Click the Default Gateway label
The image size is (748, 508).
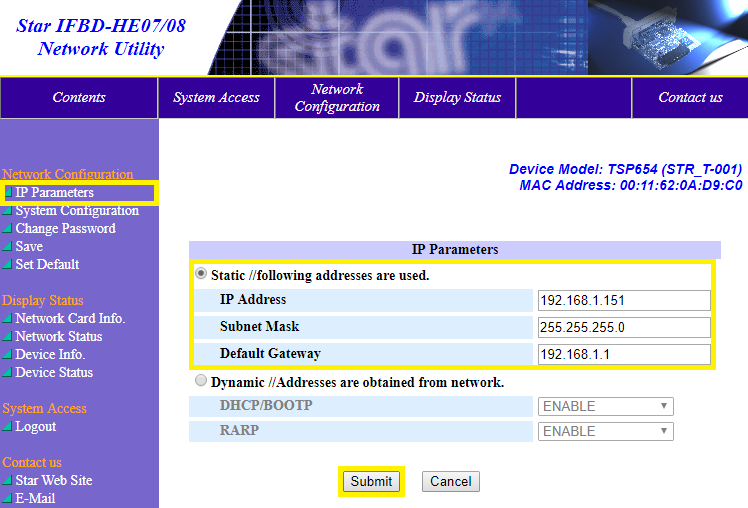(270, 353)
